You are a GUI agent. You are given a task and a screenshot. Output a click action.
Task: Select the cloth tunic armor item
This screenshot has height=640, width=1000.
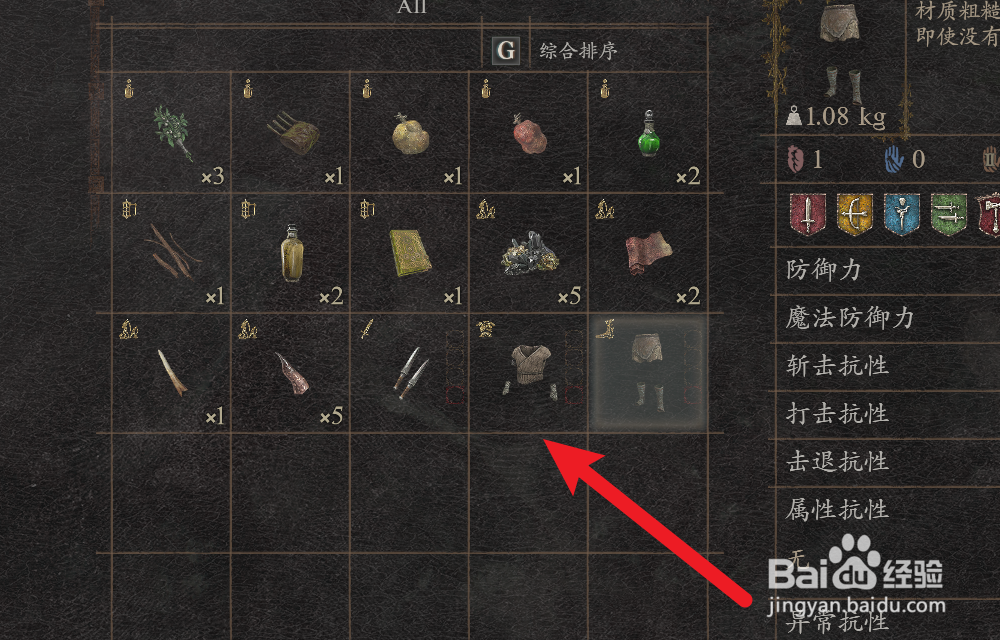point(529,372)
